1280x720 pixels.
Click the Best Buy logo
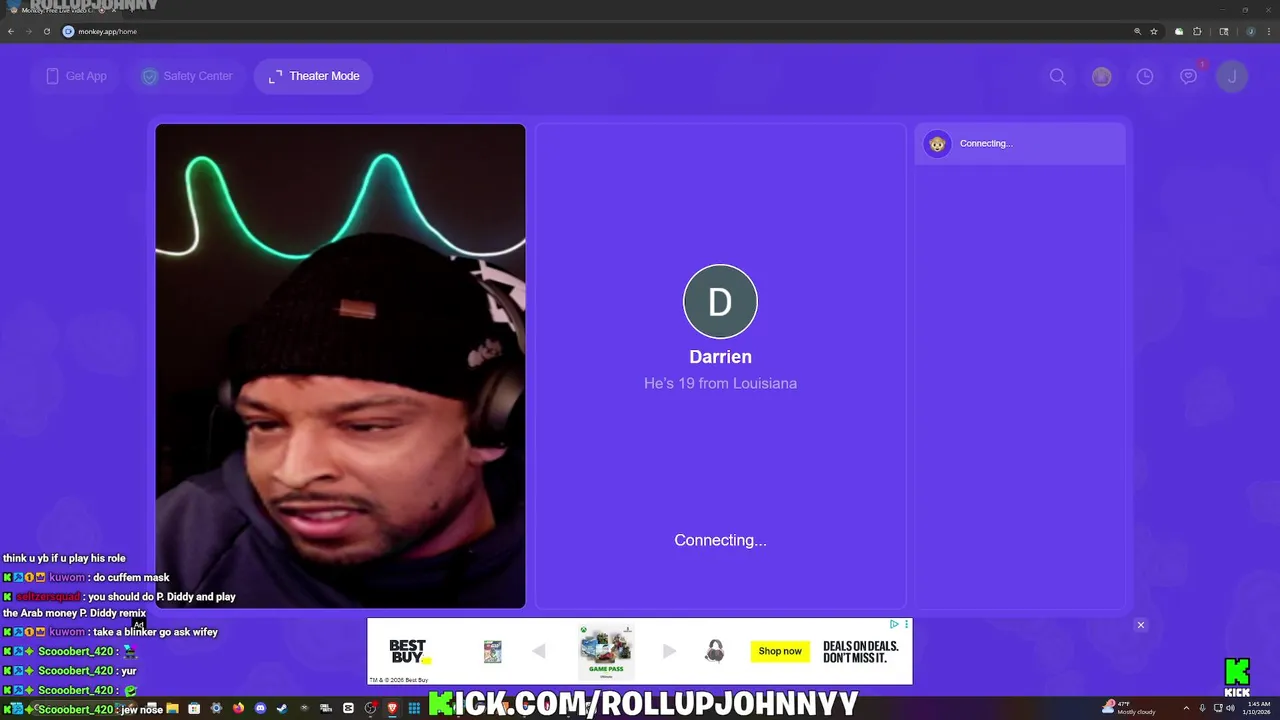click(x=409, y=651)
